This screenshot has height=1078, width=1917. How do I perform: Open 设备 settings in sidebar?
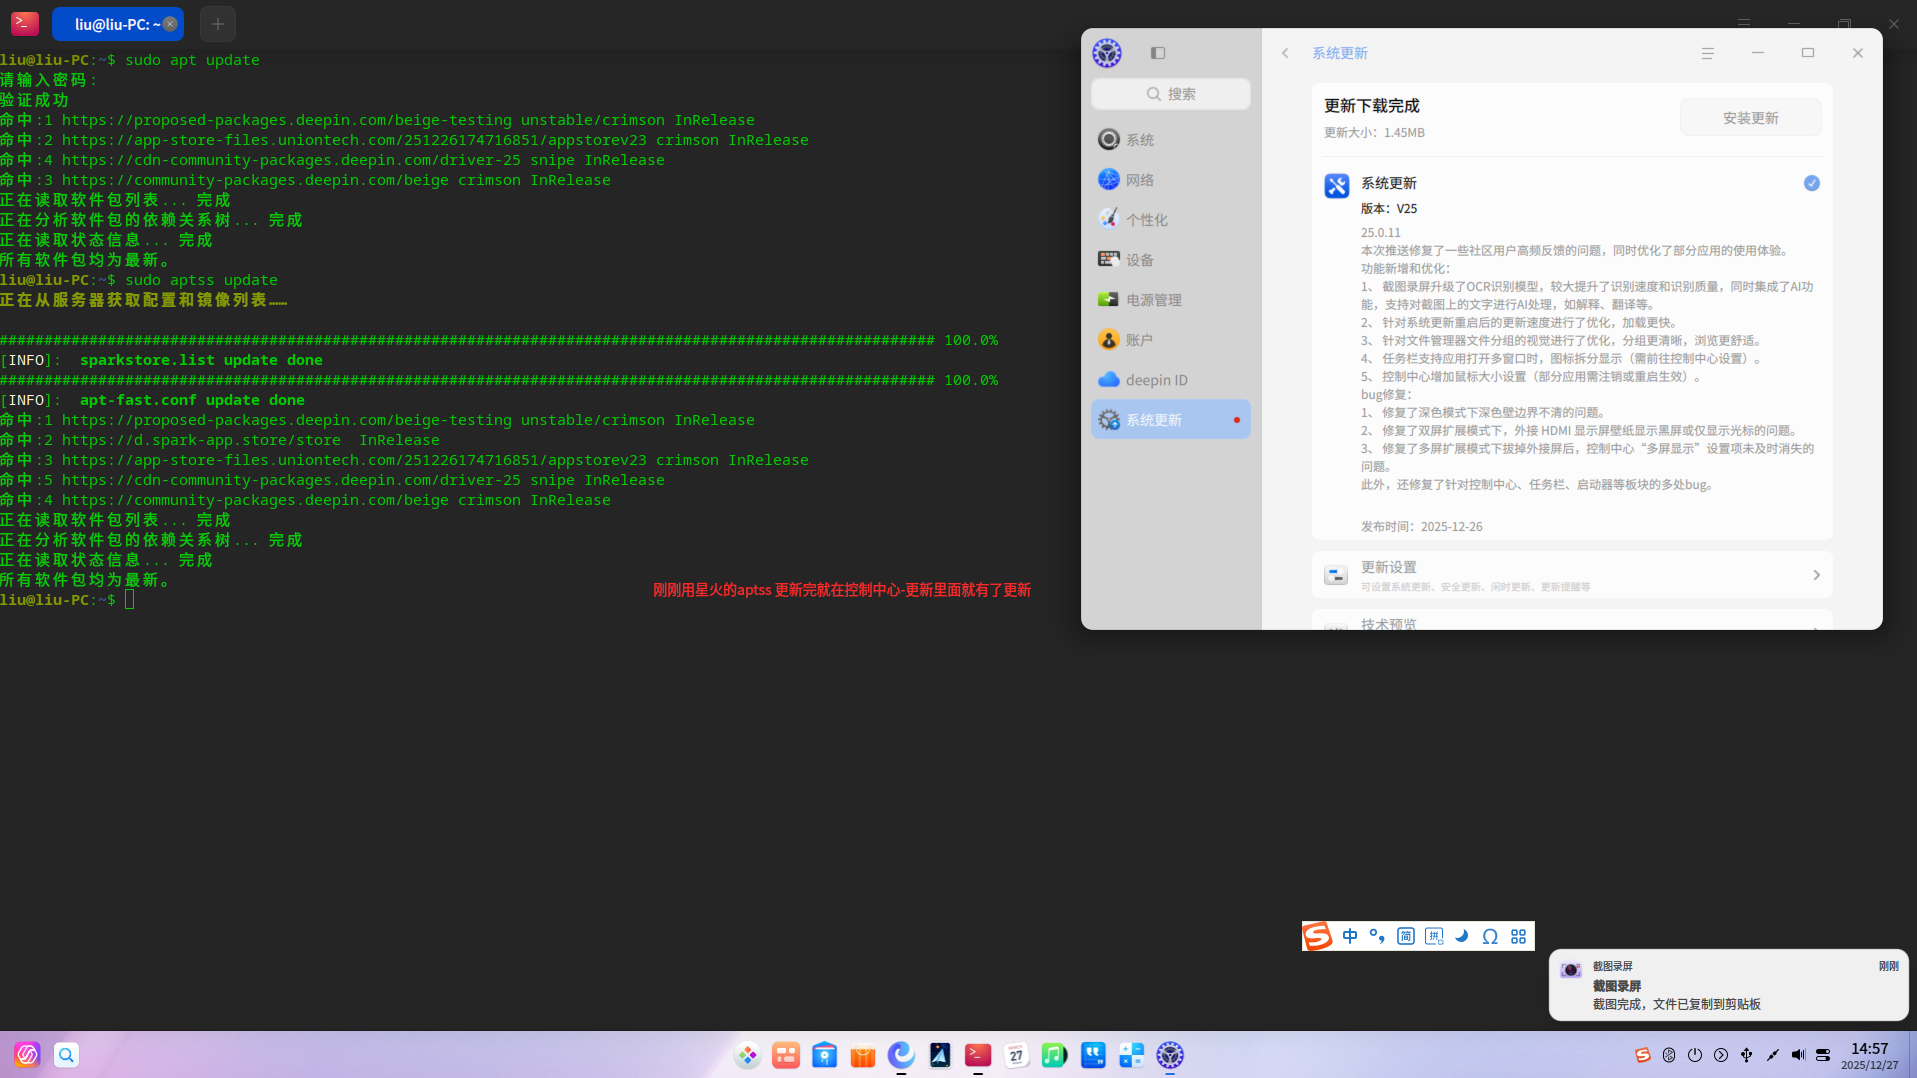coord(1170,260)
